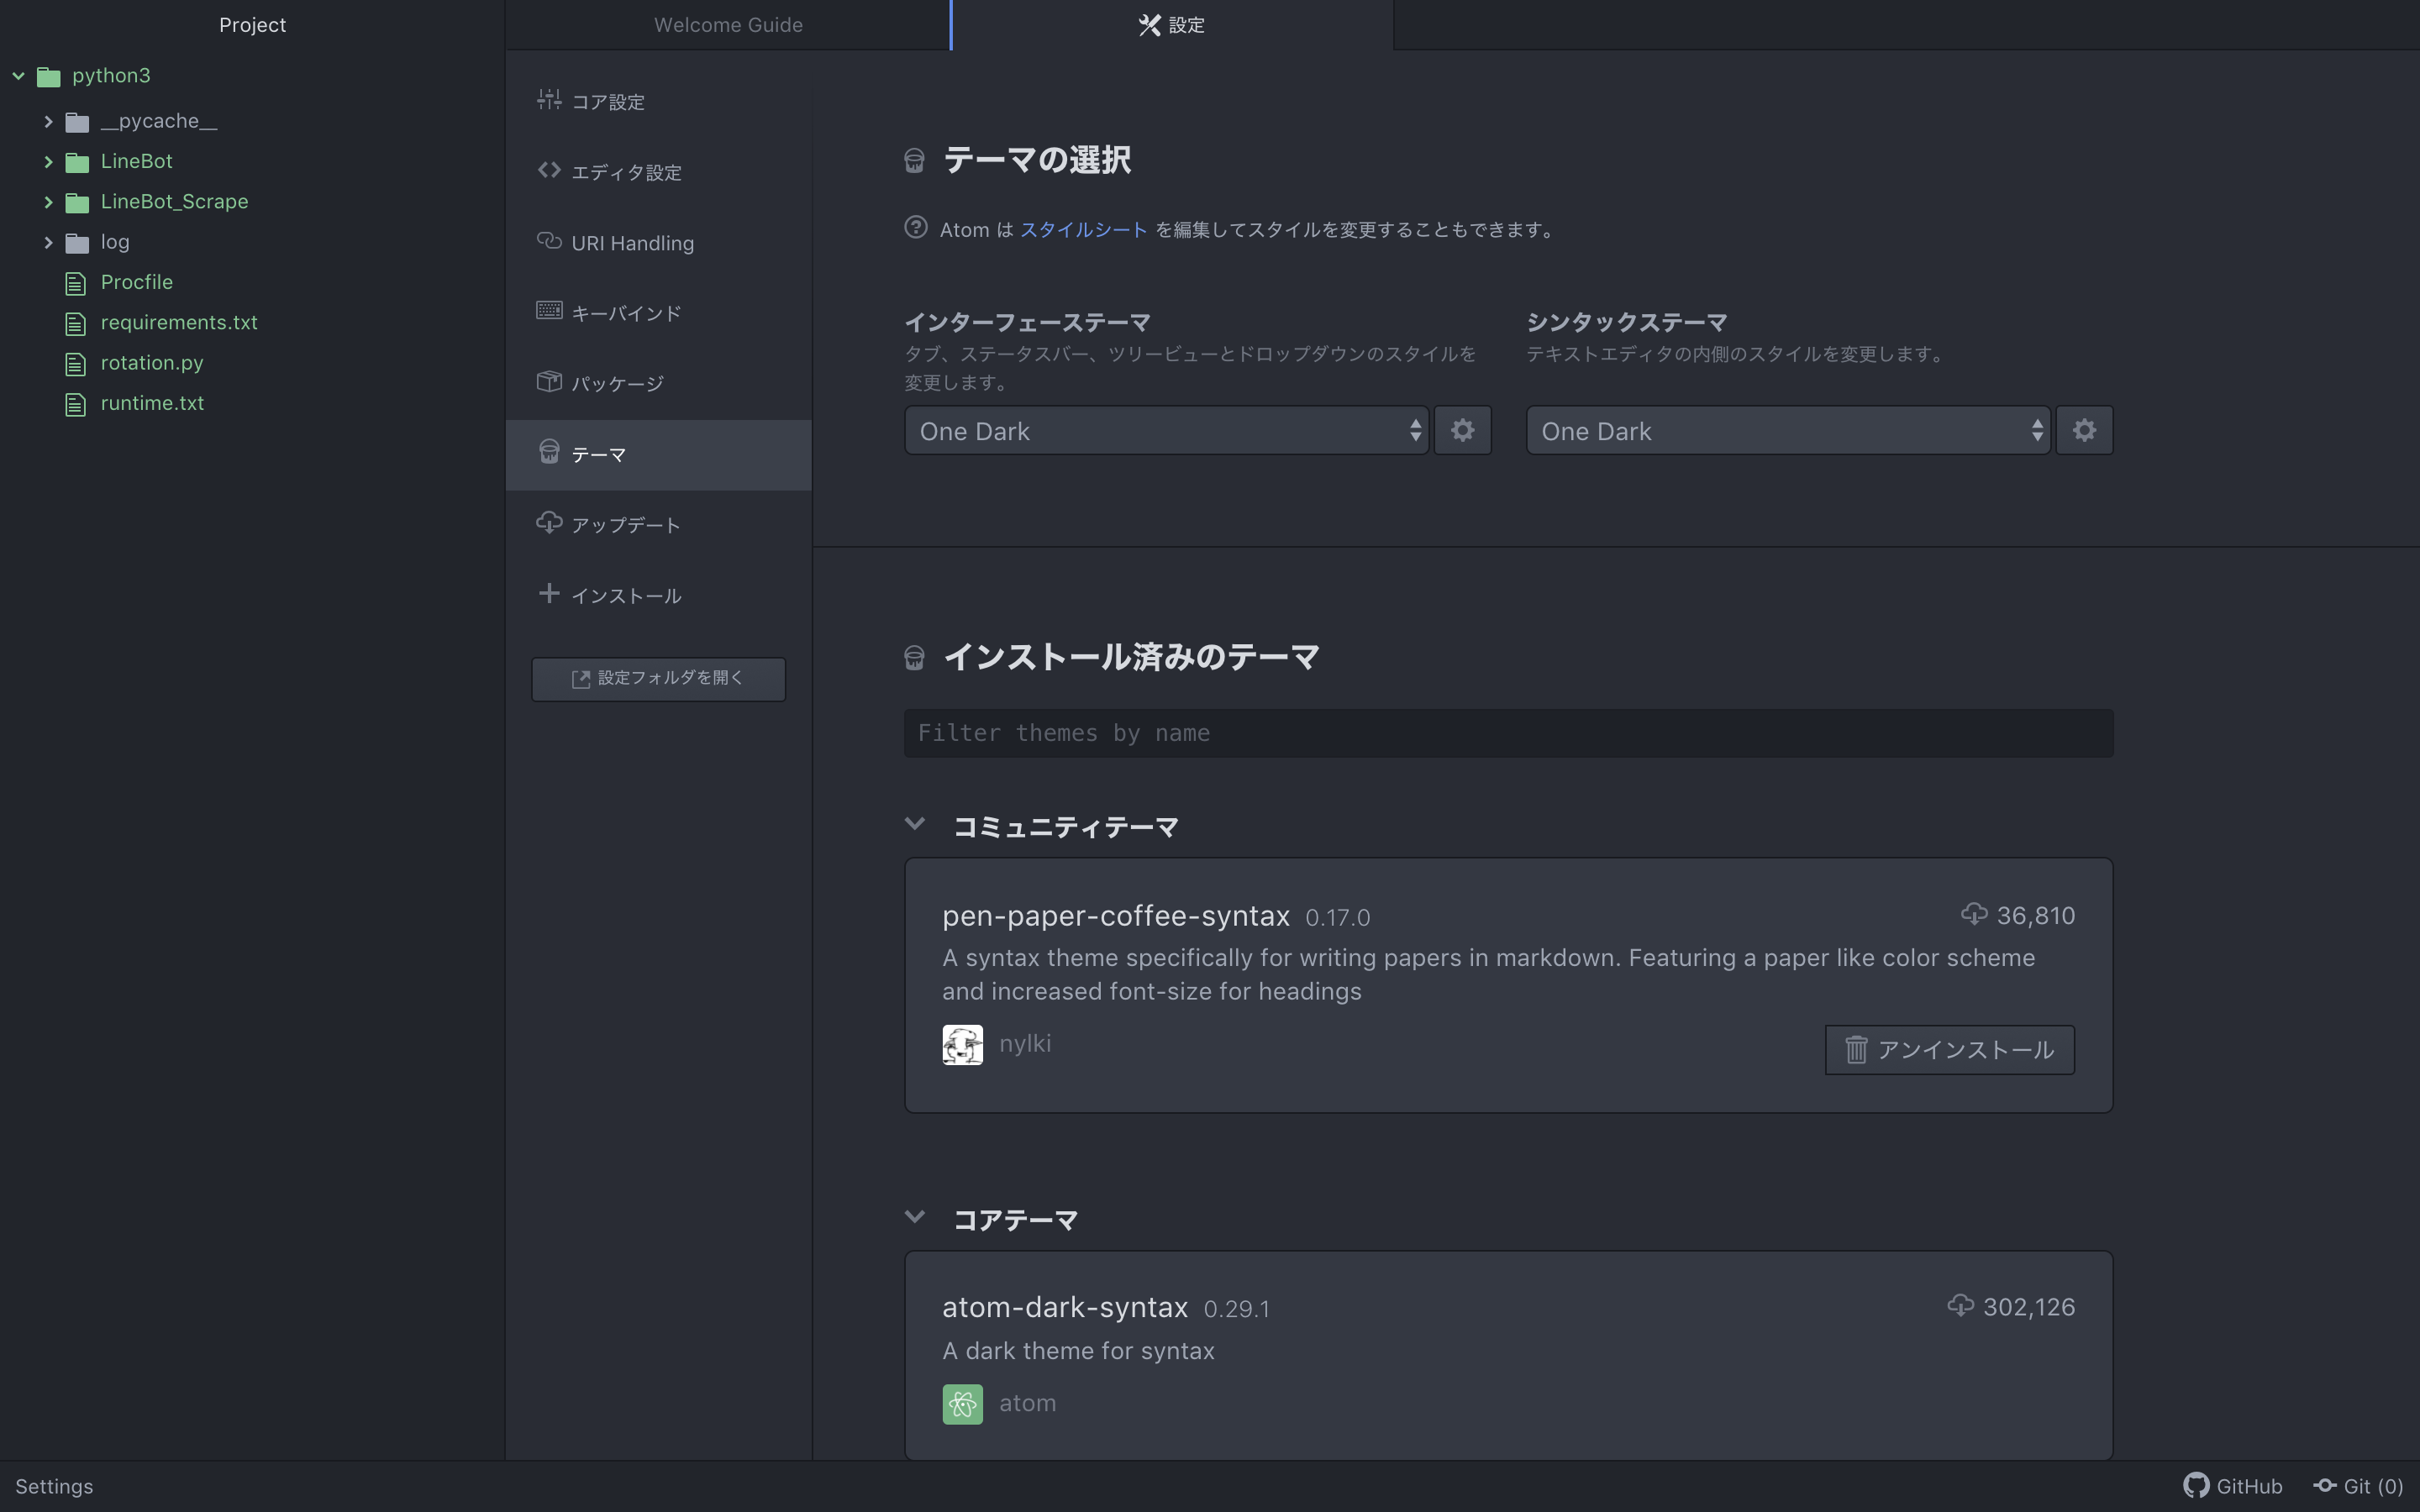
Task: Click the nylki author avatar
Action: pos(962,1045)
